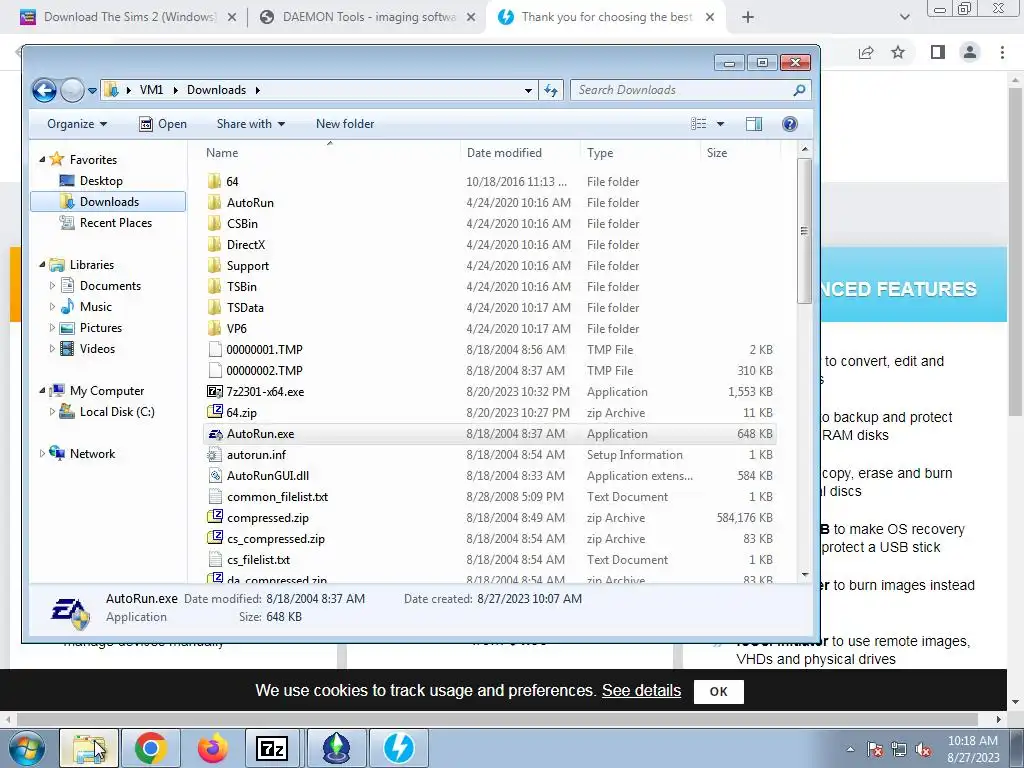Collapse the Favorites tree group
Viewport: 1024px width, 768px height.
click(x=42, y=159)
